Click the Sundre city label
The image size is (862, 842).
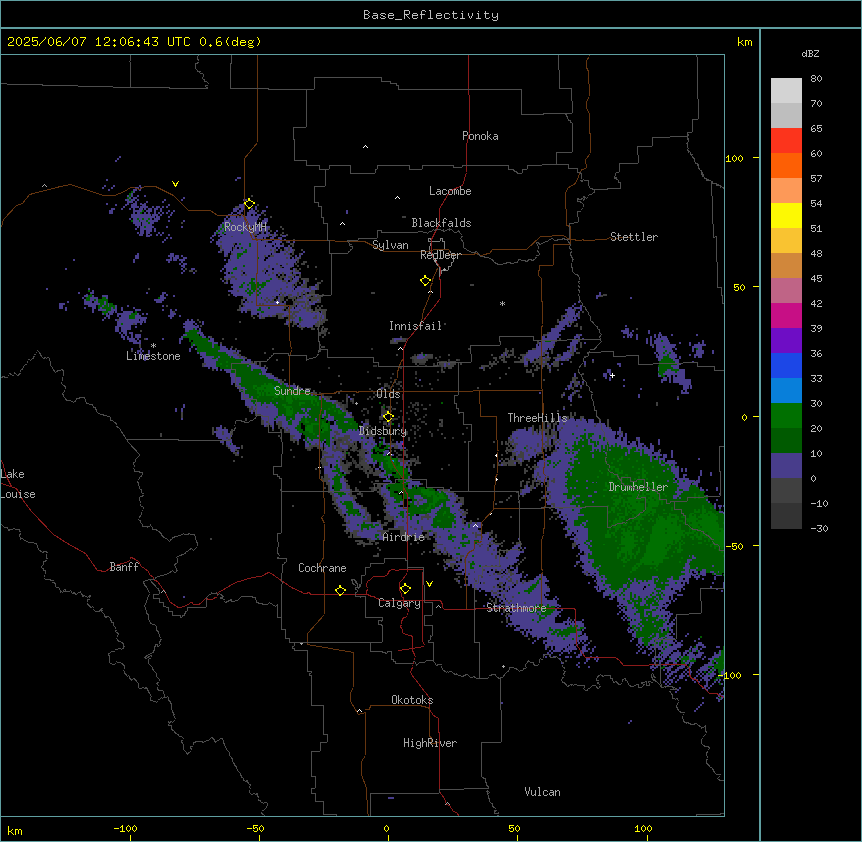pyautogui.click(x=292, y=391)
